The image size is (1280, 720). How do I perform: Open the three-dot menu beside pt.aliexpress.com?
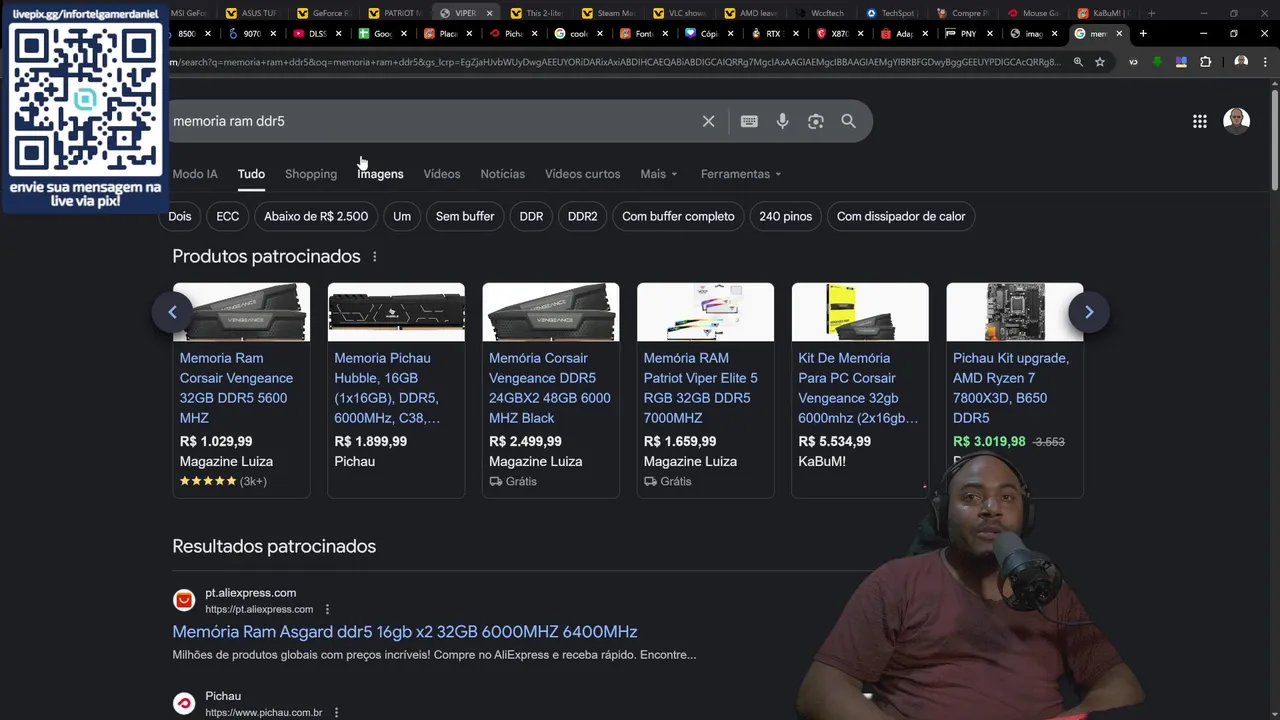pos(327,609)
